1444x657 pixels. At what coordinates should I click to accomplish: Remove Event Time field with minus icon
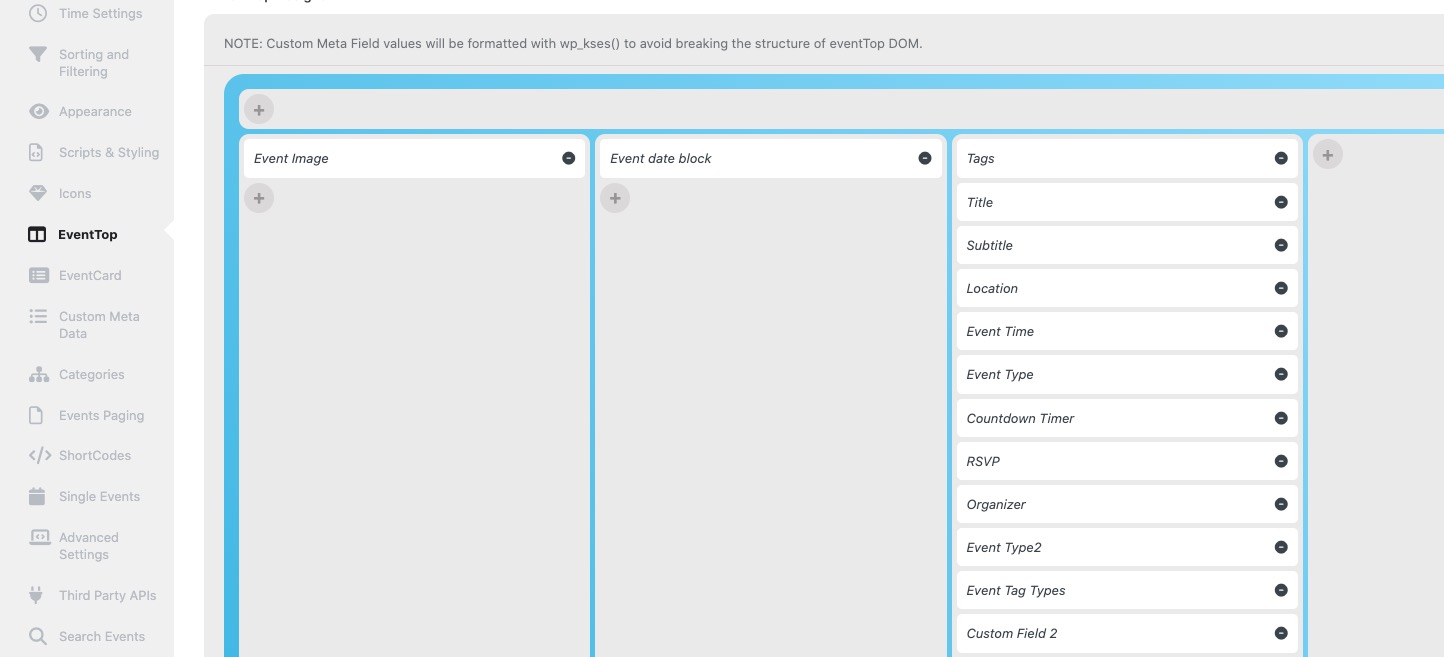tap(1281, 331)
